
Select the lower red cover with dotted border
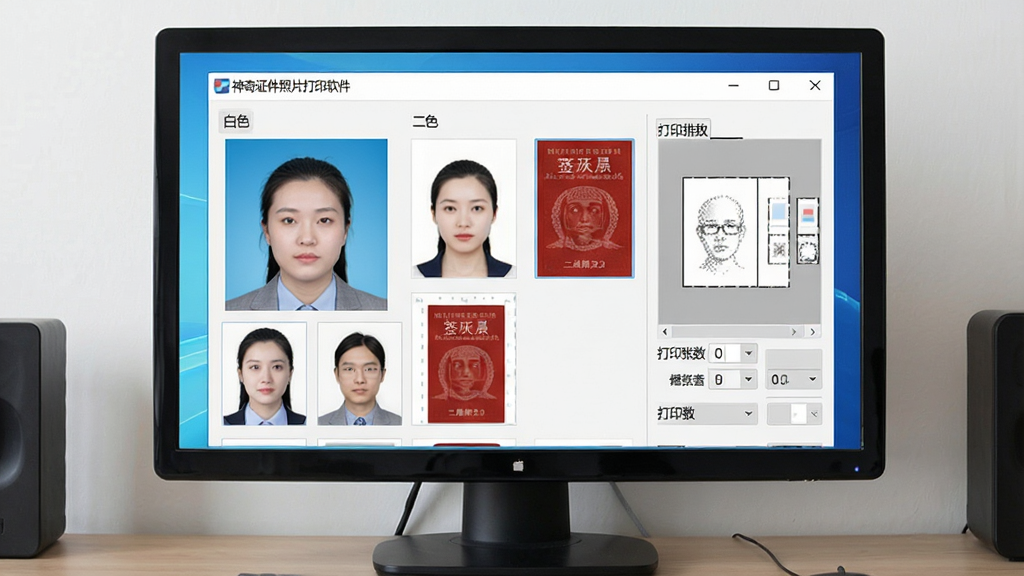[x=464, y=359]
